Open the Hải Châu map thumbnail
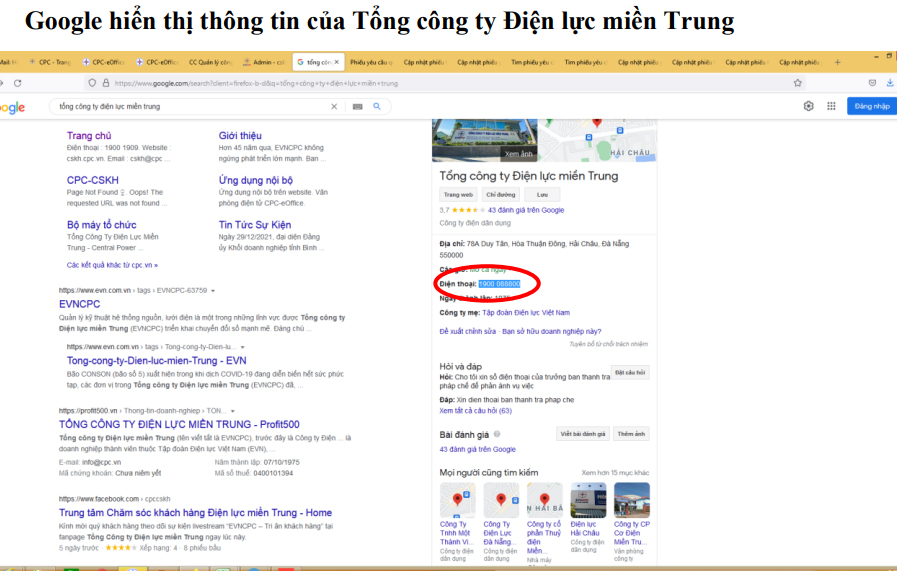 [x=597, y=140]
